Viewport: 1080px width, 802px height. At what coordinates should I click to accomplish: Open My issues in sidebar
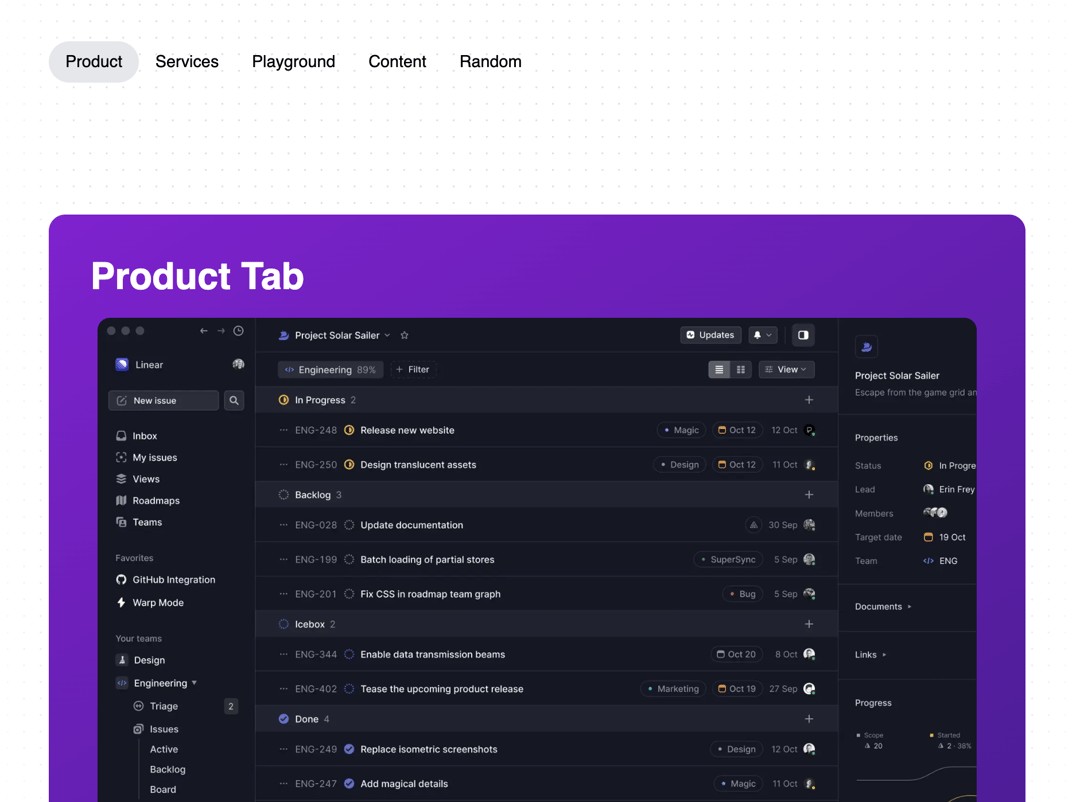147,457
